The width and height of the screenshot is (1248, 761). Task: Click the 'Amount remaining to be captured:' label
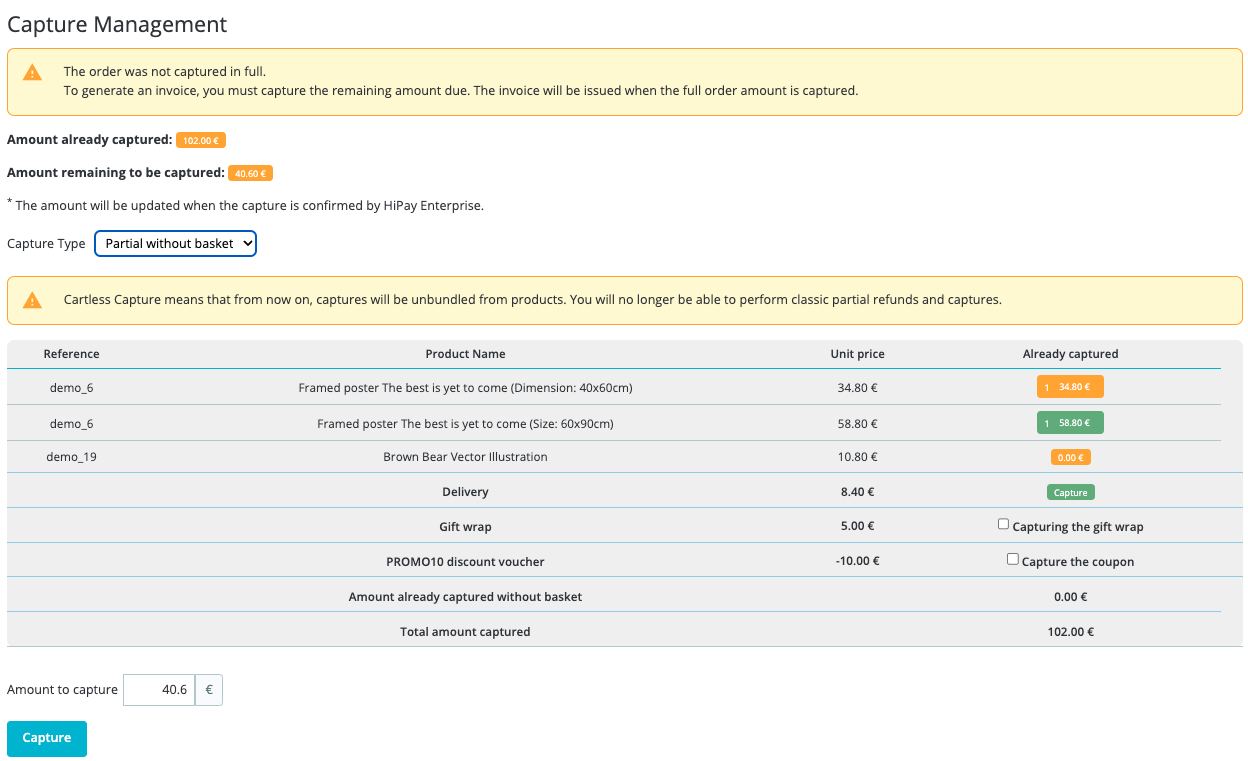(x=116, y=173)
